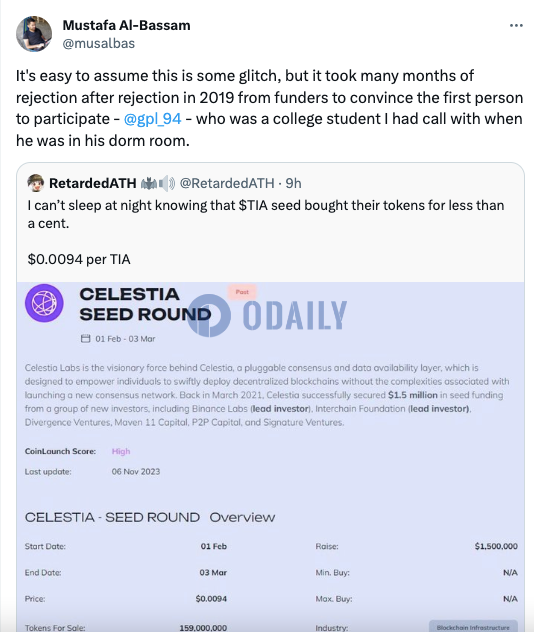
Task: Click the ODAILY watermark logo
Action: [267, 315]
